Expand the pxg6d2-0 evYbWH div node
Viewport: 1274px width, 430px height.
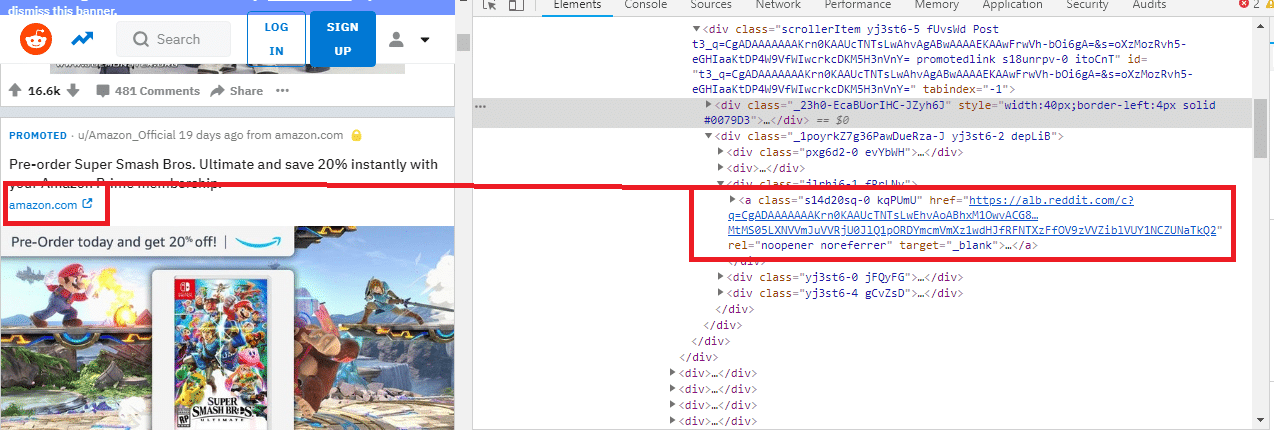click(x=722, y=152)
